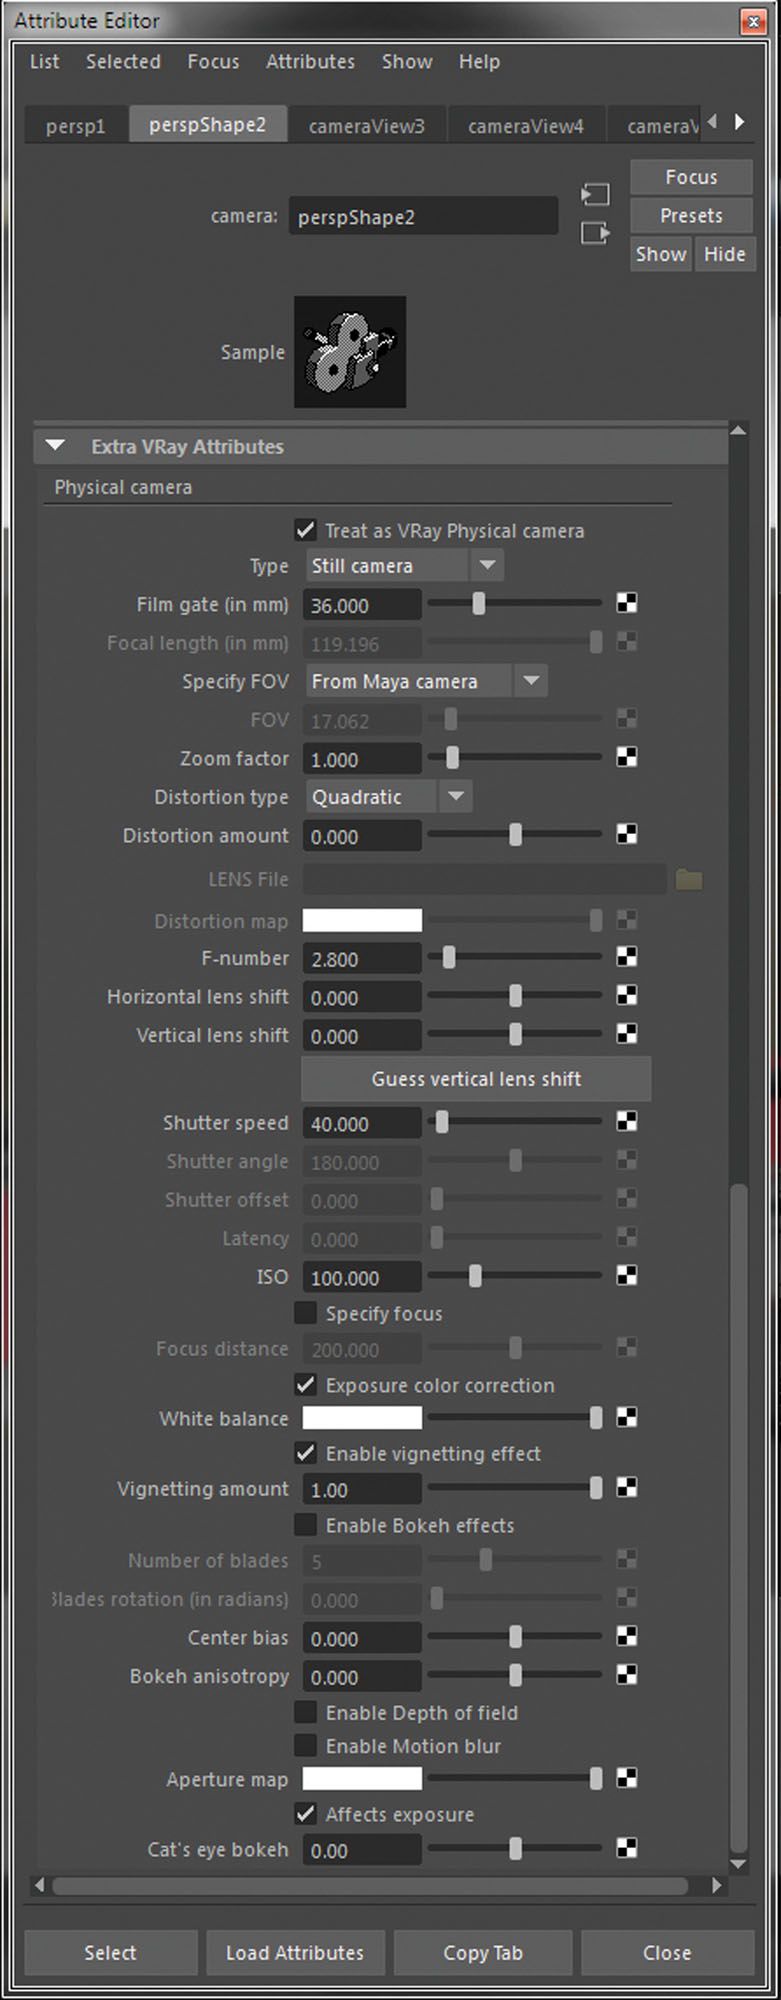This screenshot has height=2000, width=781.
Task: Switch to the cameraView3 tab
Action: click(366, 126)
